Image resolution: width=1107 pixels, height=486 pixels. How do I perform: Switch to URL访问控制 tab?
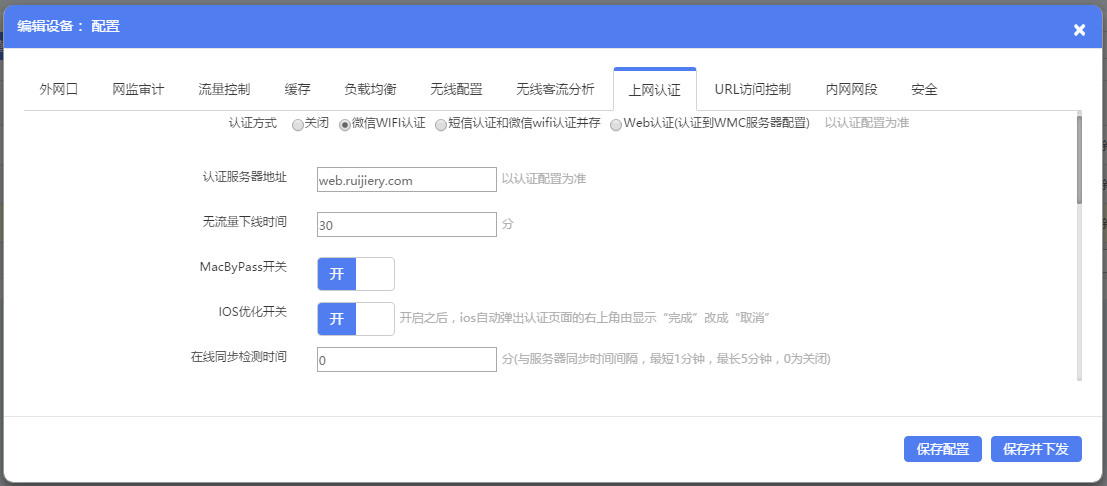click(x=752, y=89)
